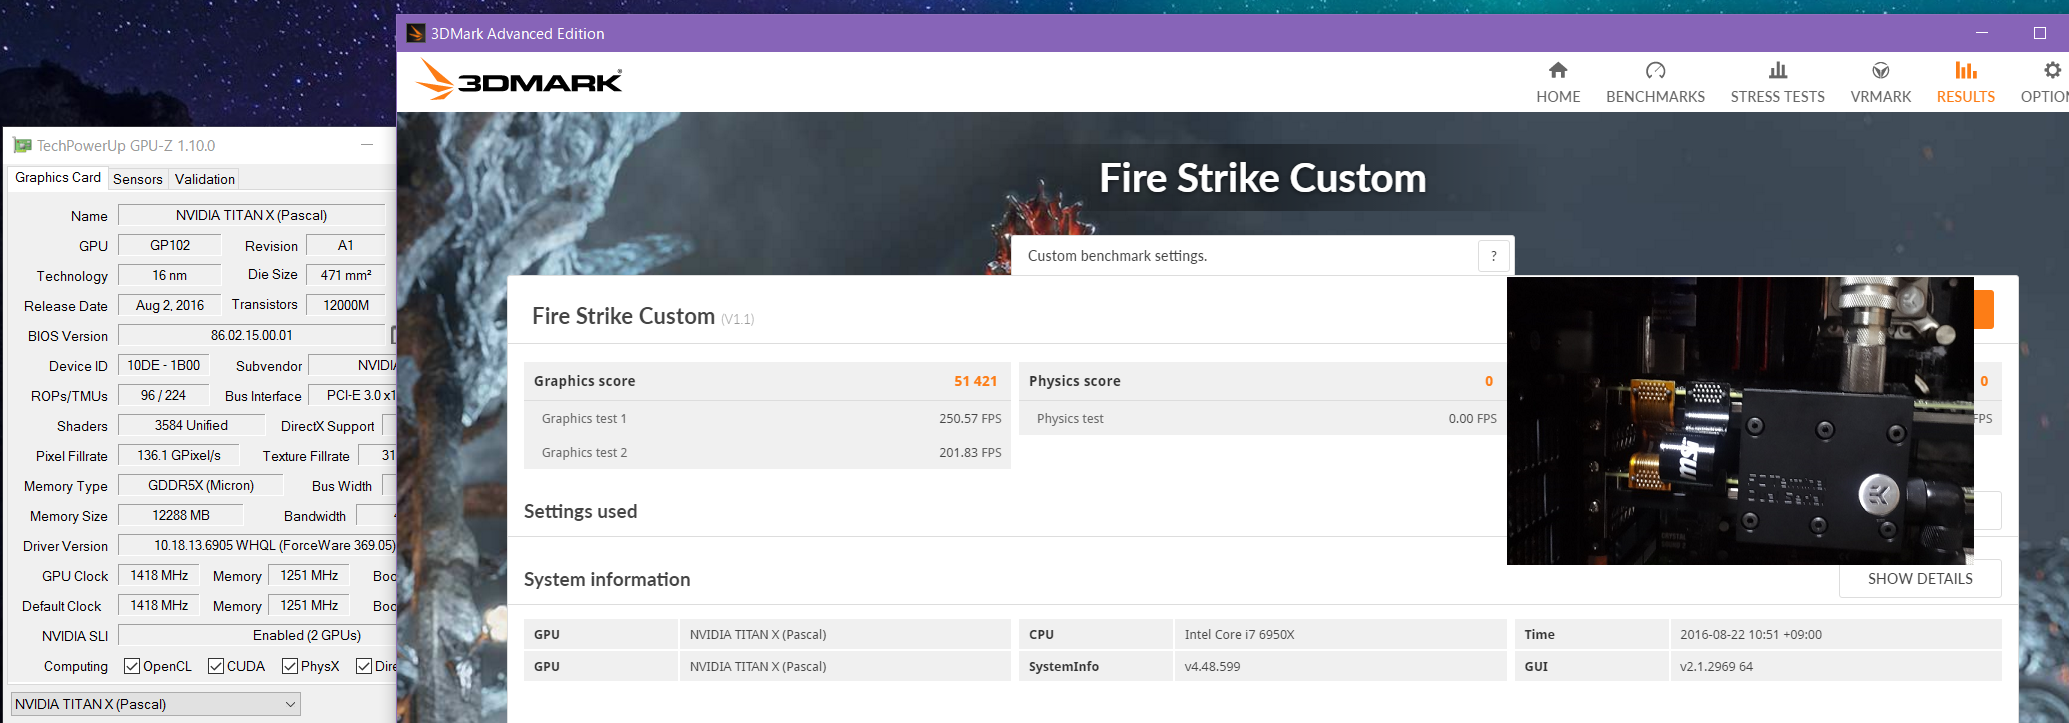Click the Default Clock value 1418 MHz
2069x723 pixels.
[159, 605]
